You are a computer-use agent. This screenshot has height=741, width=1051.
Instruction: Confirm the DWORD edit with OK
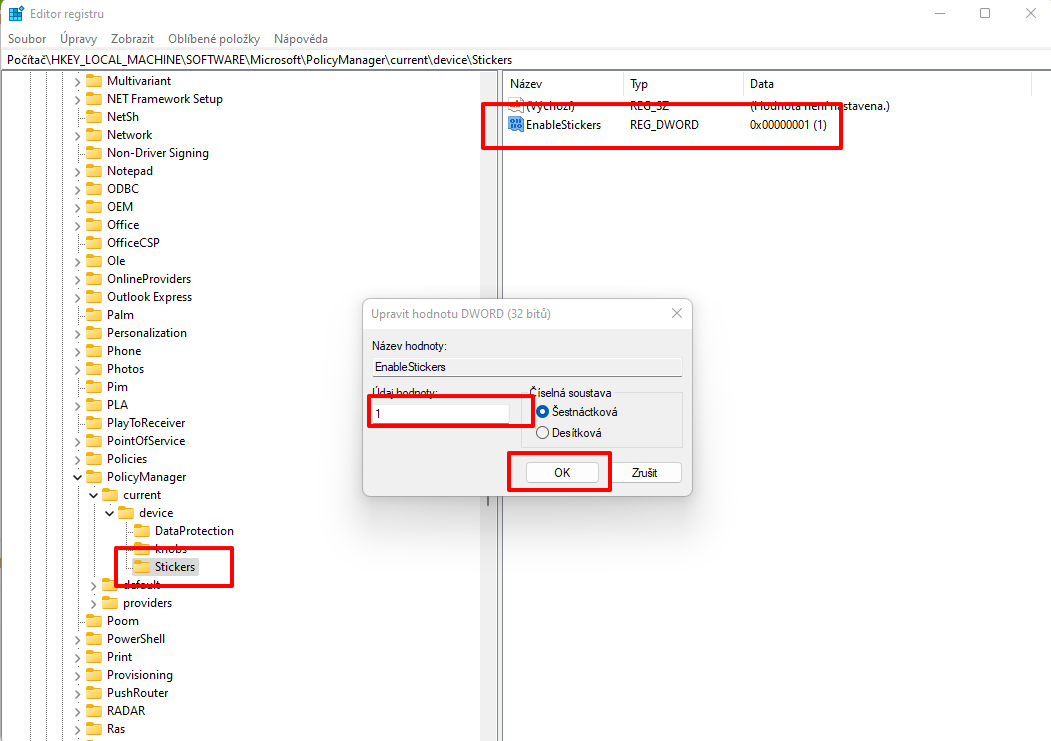562,472
